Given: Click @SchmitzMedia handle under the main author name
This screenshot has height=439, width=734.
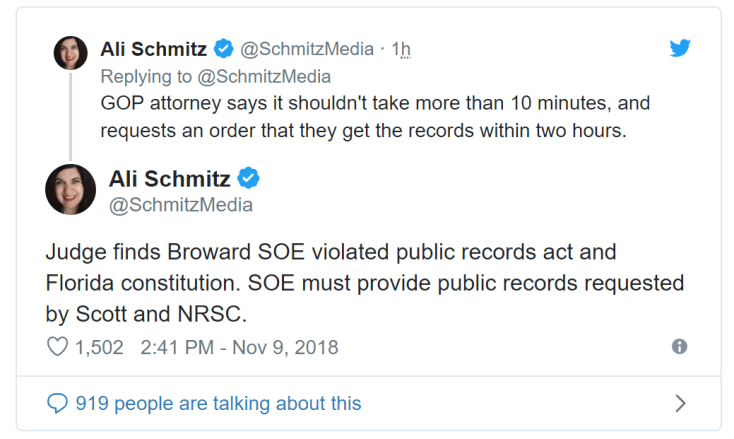Looking at the screenshot, I should tap(180, 206).
